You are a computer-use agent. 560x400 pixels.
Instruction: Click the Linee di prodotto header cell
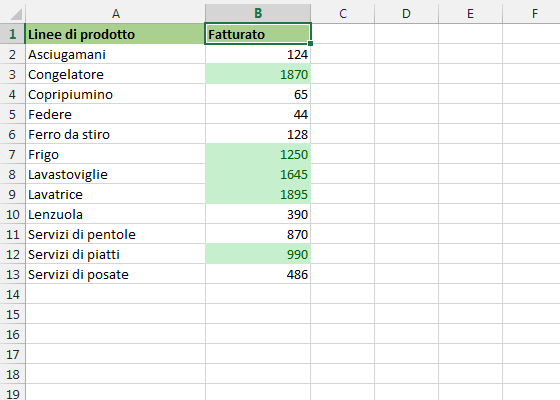point(115,34)
